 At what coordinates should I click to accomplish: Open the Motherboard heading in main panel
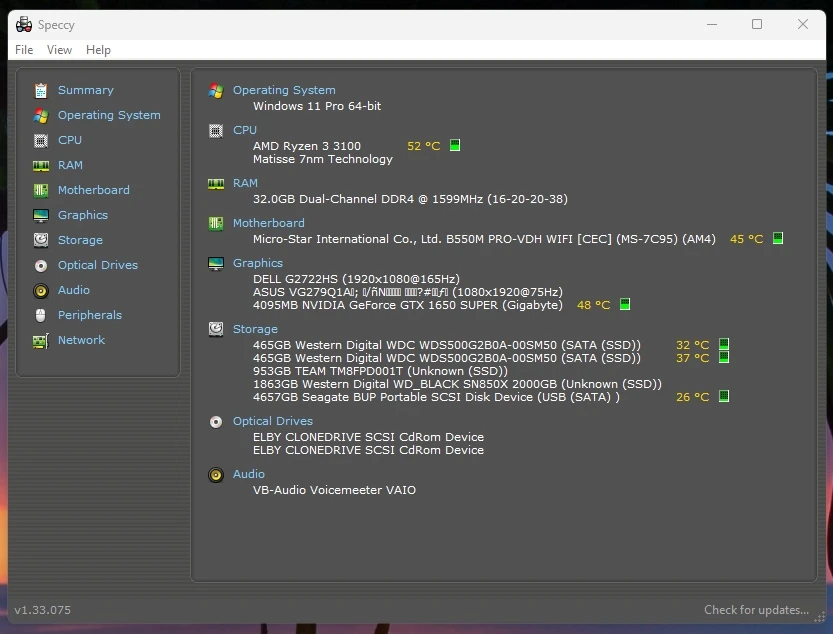[268, 223]
